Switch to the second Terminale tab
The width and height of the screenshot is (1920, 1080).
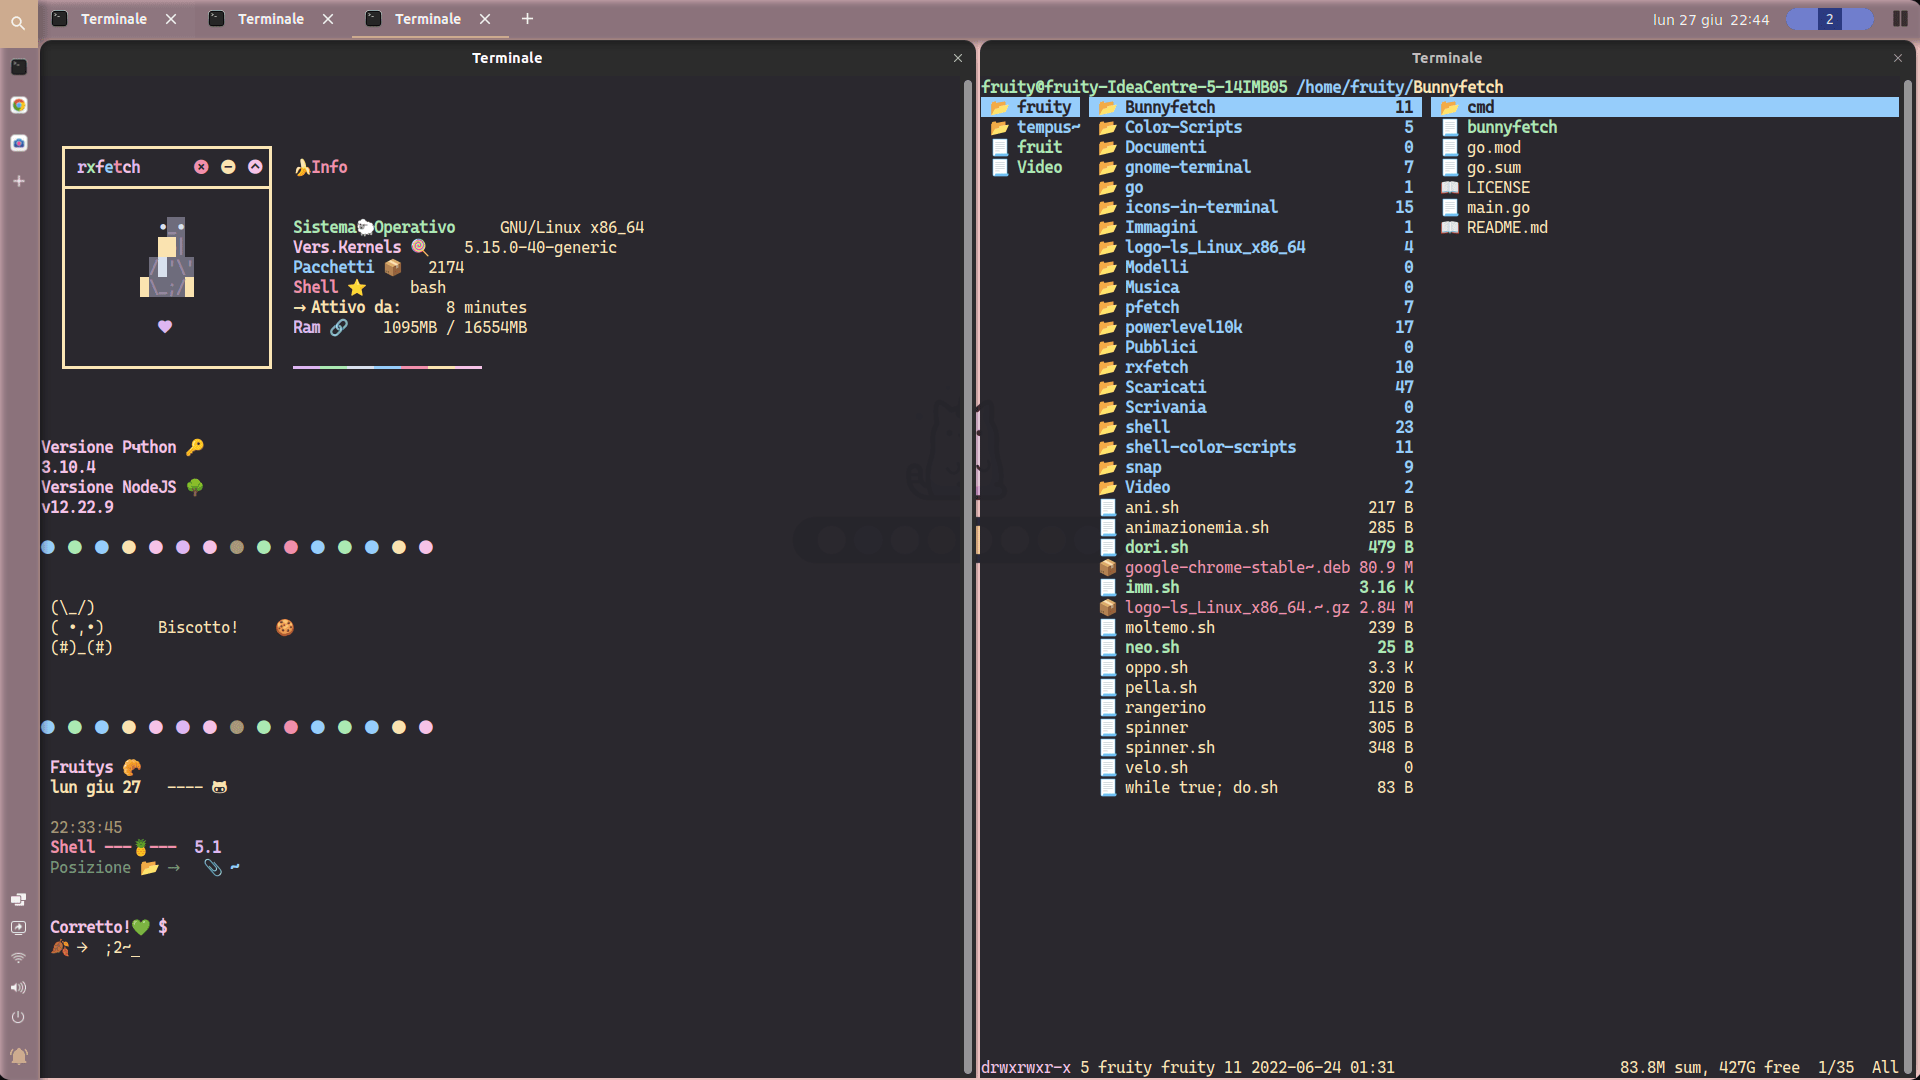[x=270, y=18]
